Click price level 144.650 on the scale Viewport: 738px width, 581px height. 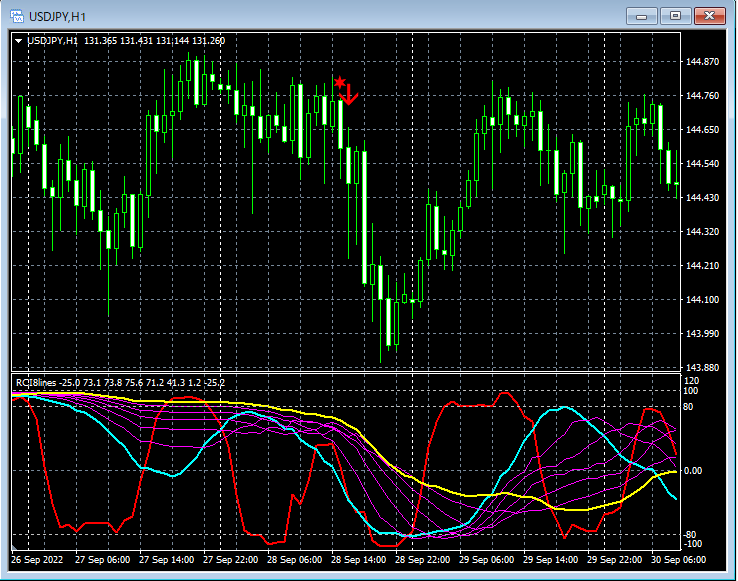point(703,129)
